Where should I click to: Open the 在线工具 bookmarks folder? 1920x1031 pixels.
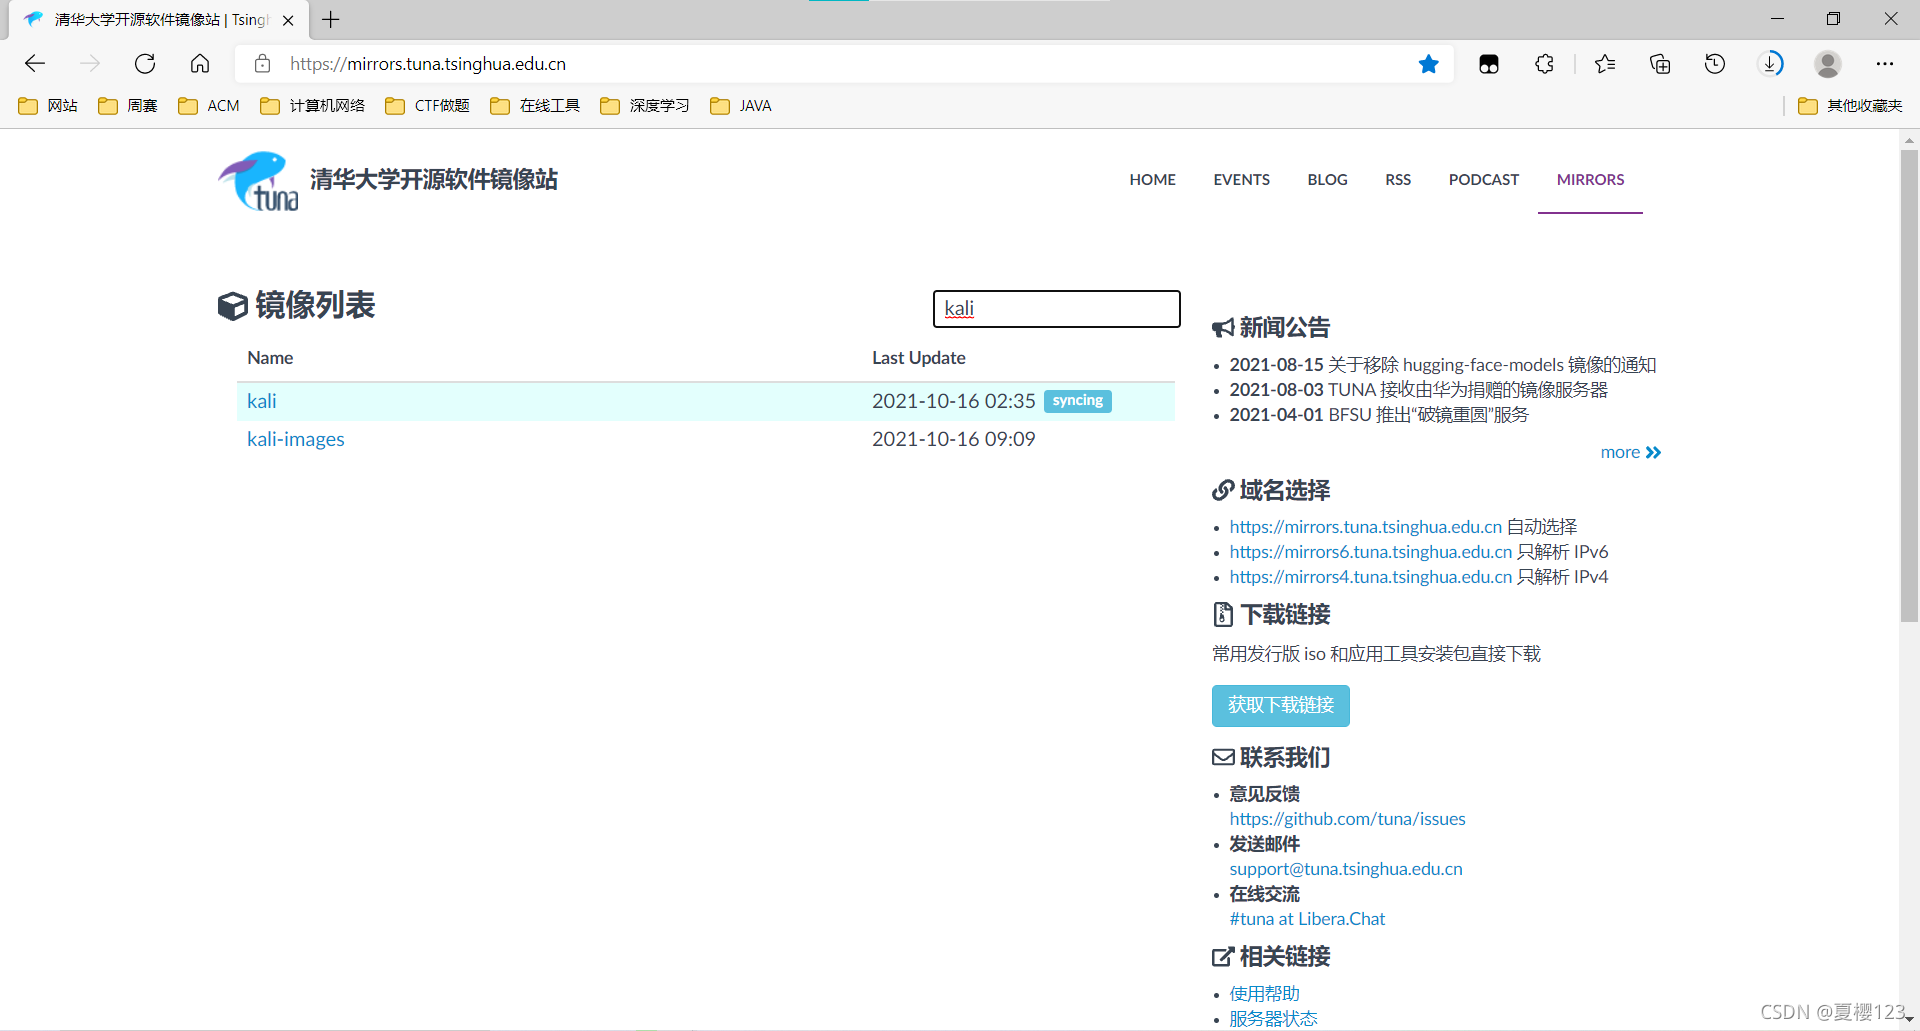point(535,106)
